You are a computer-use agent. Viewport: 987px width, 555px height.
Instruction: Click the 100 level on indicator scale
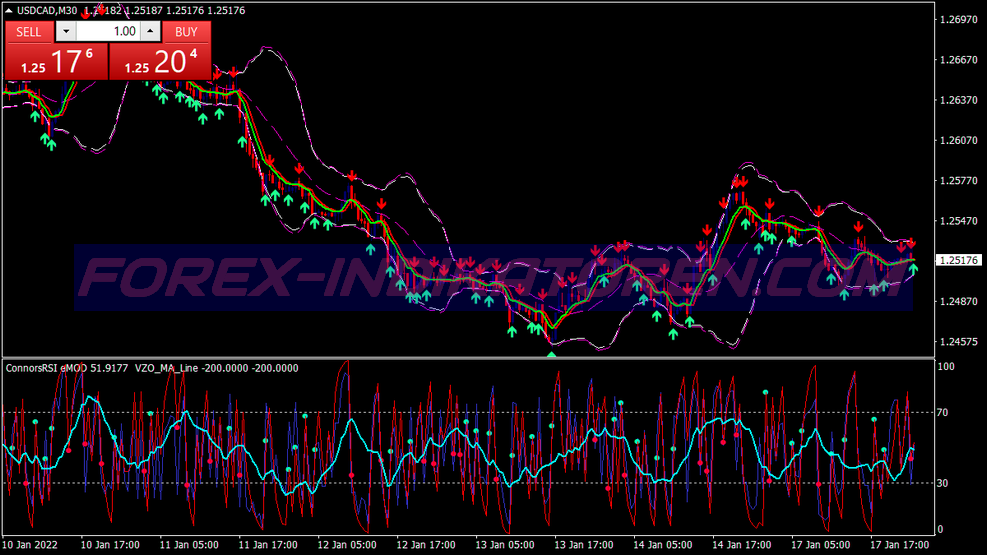coord(945,366)
